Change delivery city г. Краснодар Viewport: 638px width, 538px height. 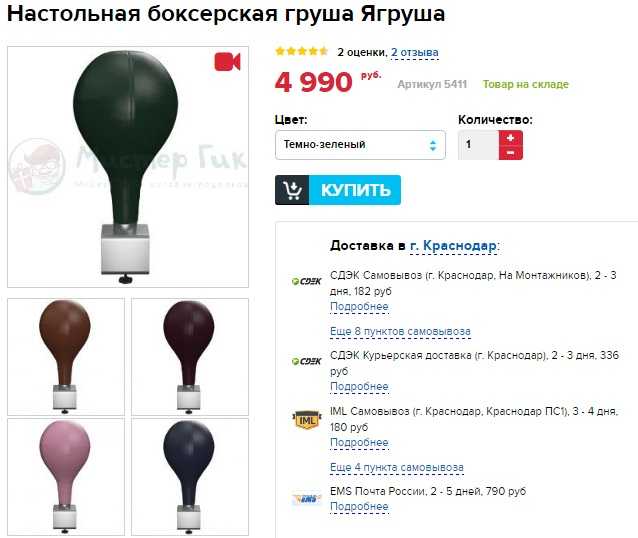click(453, 246)
